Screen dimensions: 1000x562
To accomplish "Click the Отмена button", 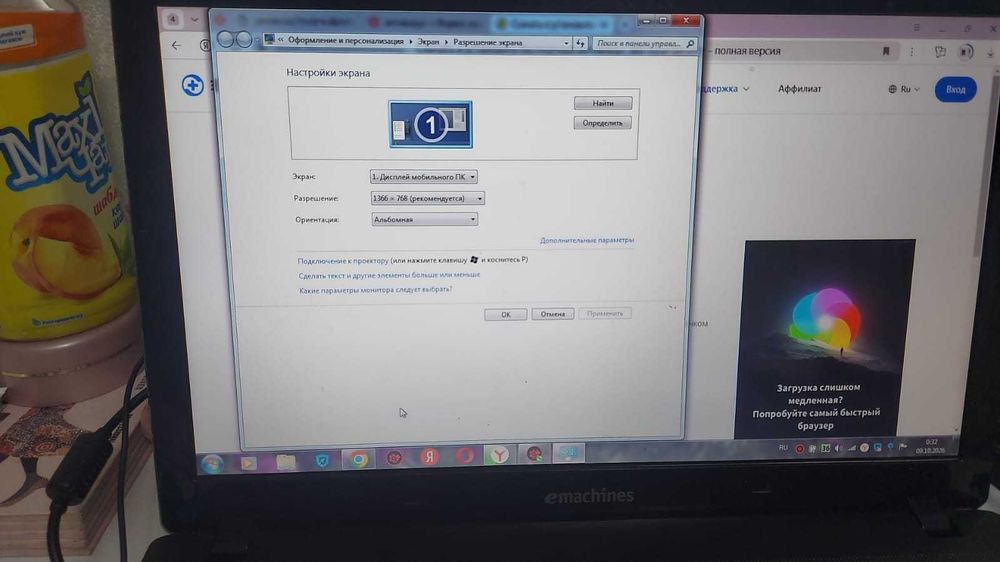I will 553,314.
